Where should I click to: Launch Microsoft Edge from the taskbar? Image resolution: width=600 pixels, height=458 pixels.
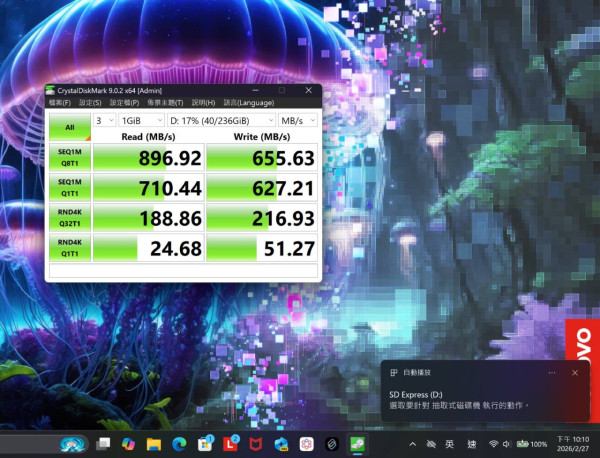tap(179, 444)
